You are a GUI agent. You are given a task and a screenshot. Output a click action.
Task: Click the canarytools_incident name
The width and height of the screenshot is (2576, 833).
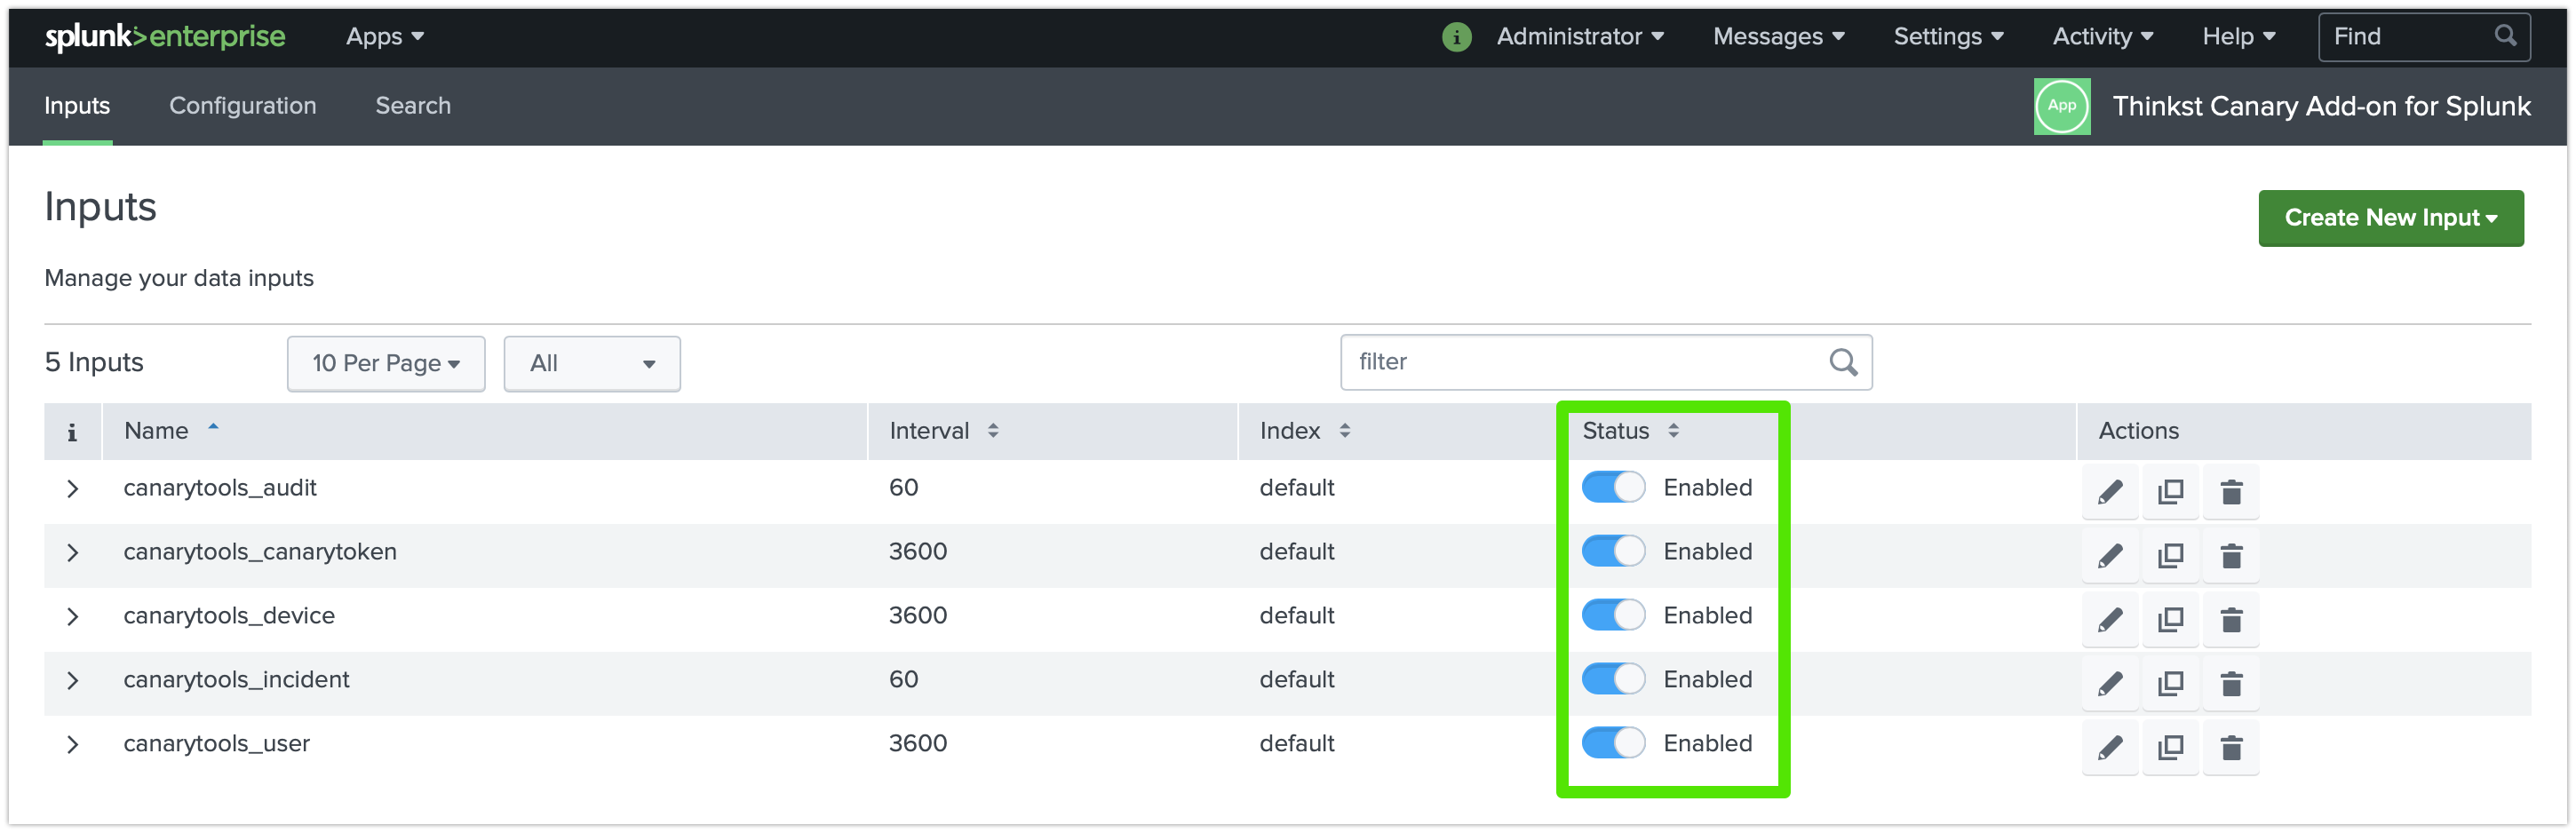tap(236, 680)
